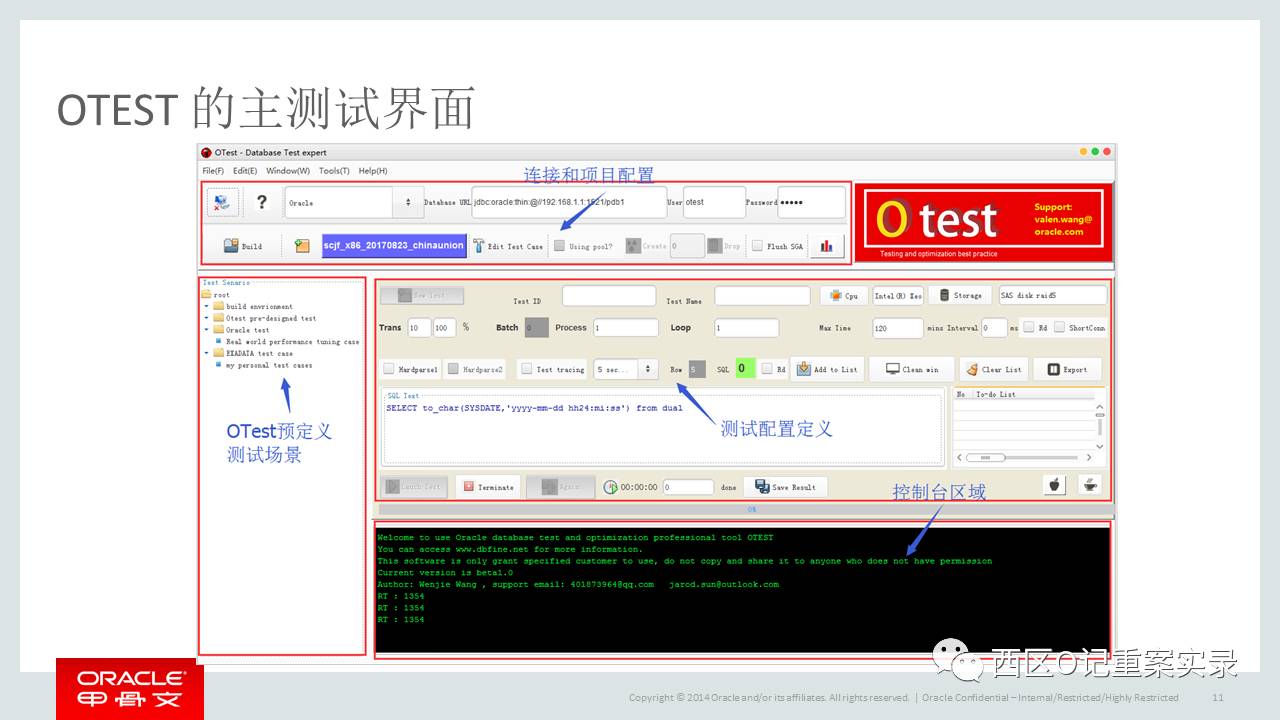
Task: Enable the Test tracing checkbox
Action: pos(526,369)
